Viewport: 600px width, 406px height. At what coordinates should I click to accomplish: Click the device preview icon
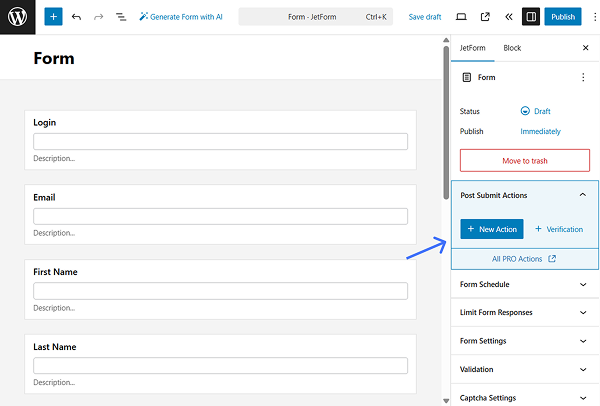461,17
